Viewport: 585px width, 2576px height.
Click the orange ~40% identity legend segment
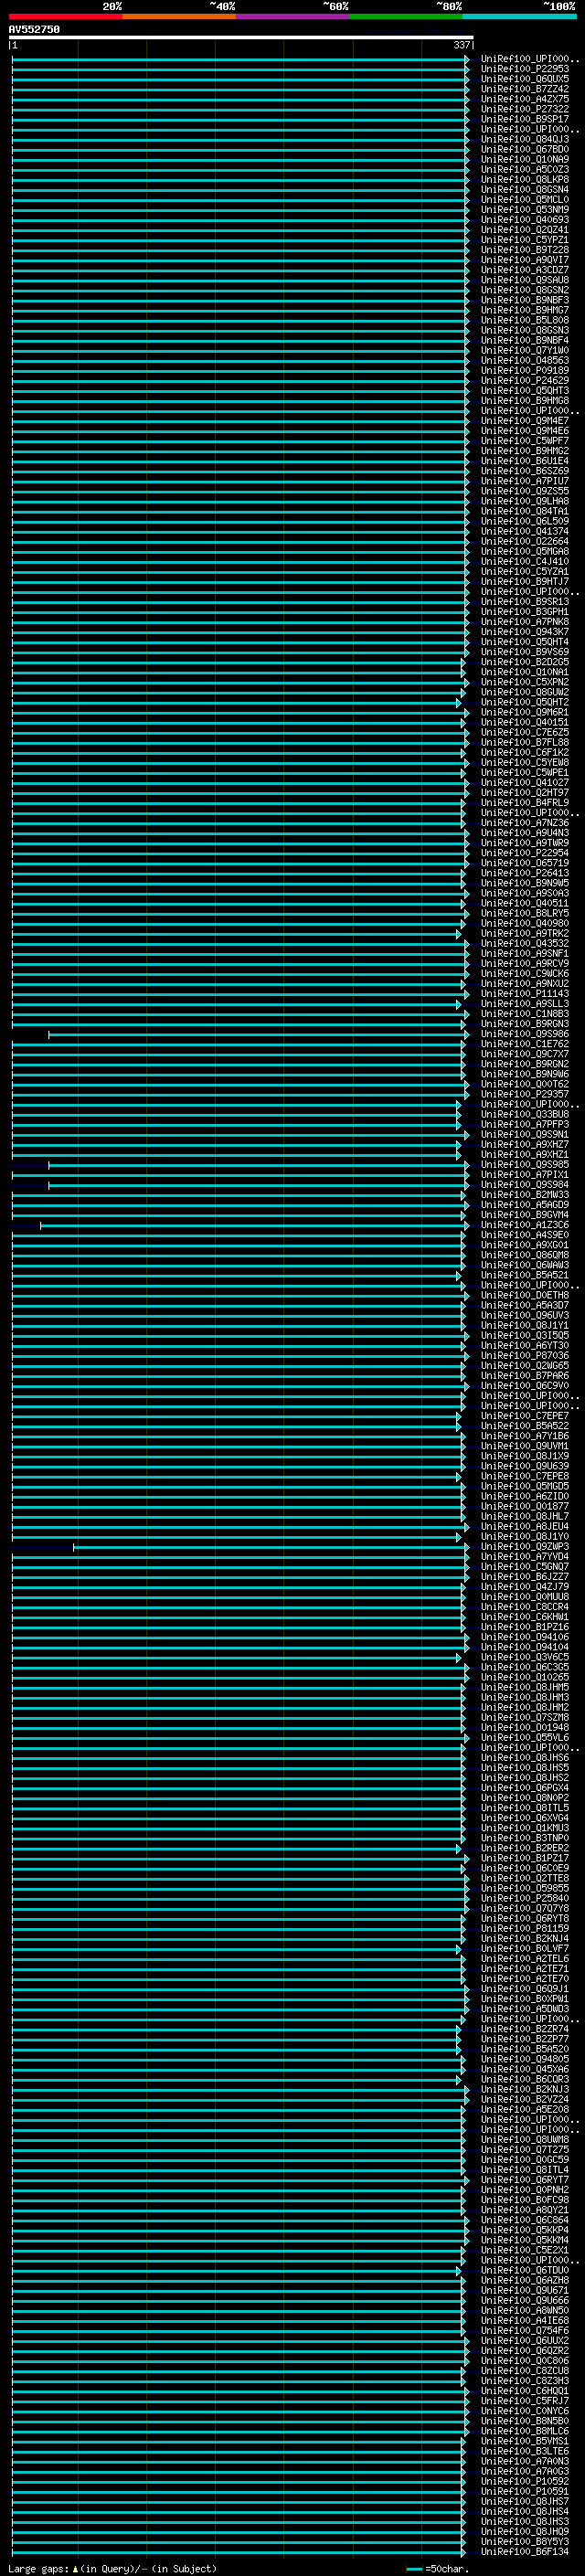(x=179, y=16)
